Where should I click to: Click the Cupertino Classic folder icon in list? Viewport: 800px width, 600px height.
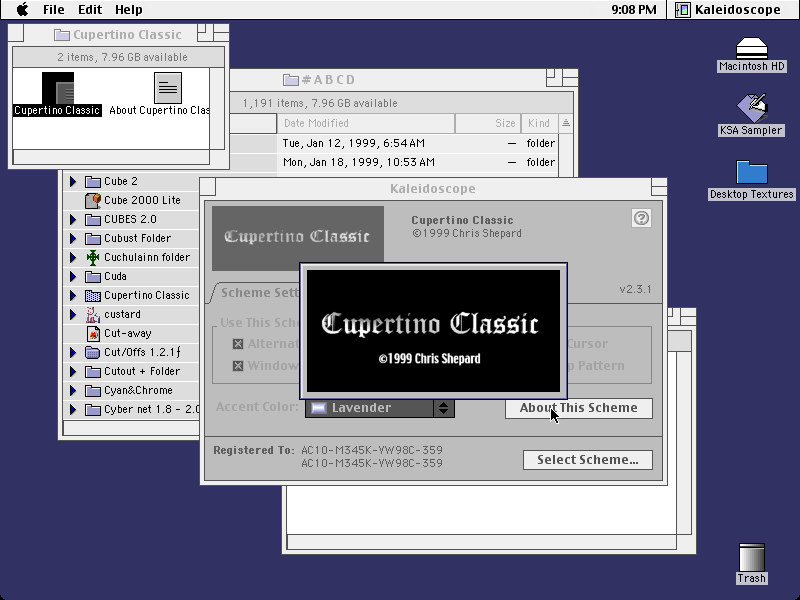click(x=93, y=295)
